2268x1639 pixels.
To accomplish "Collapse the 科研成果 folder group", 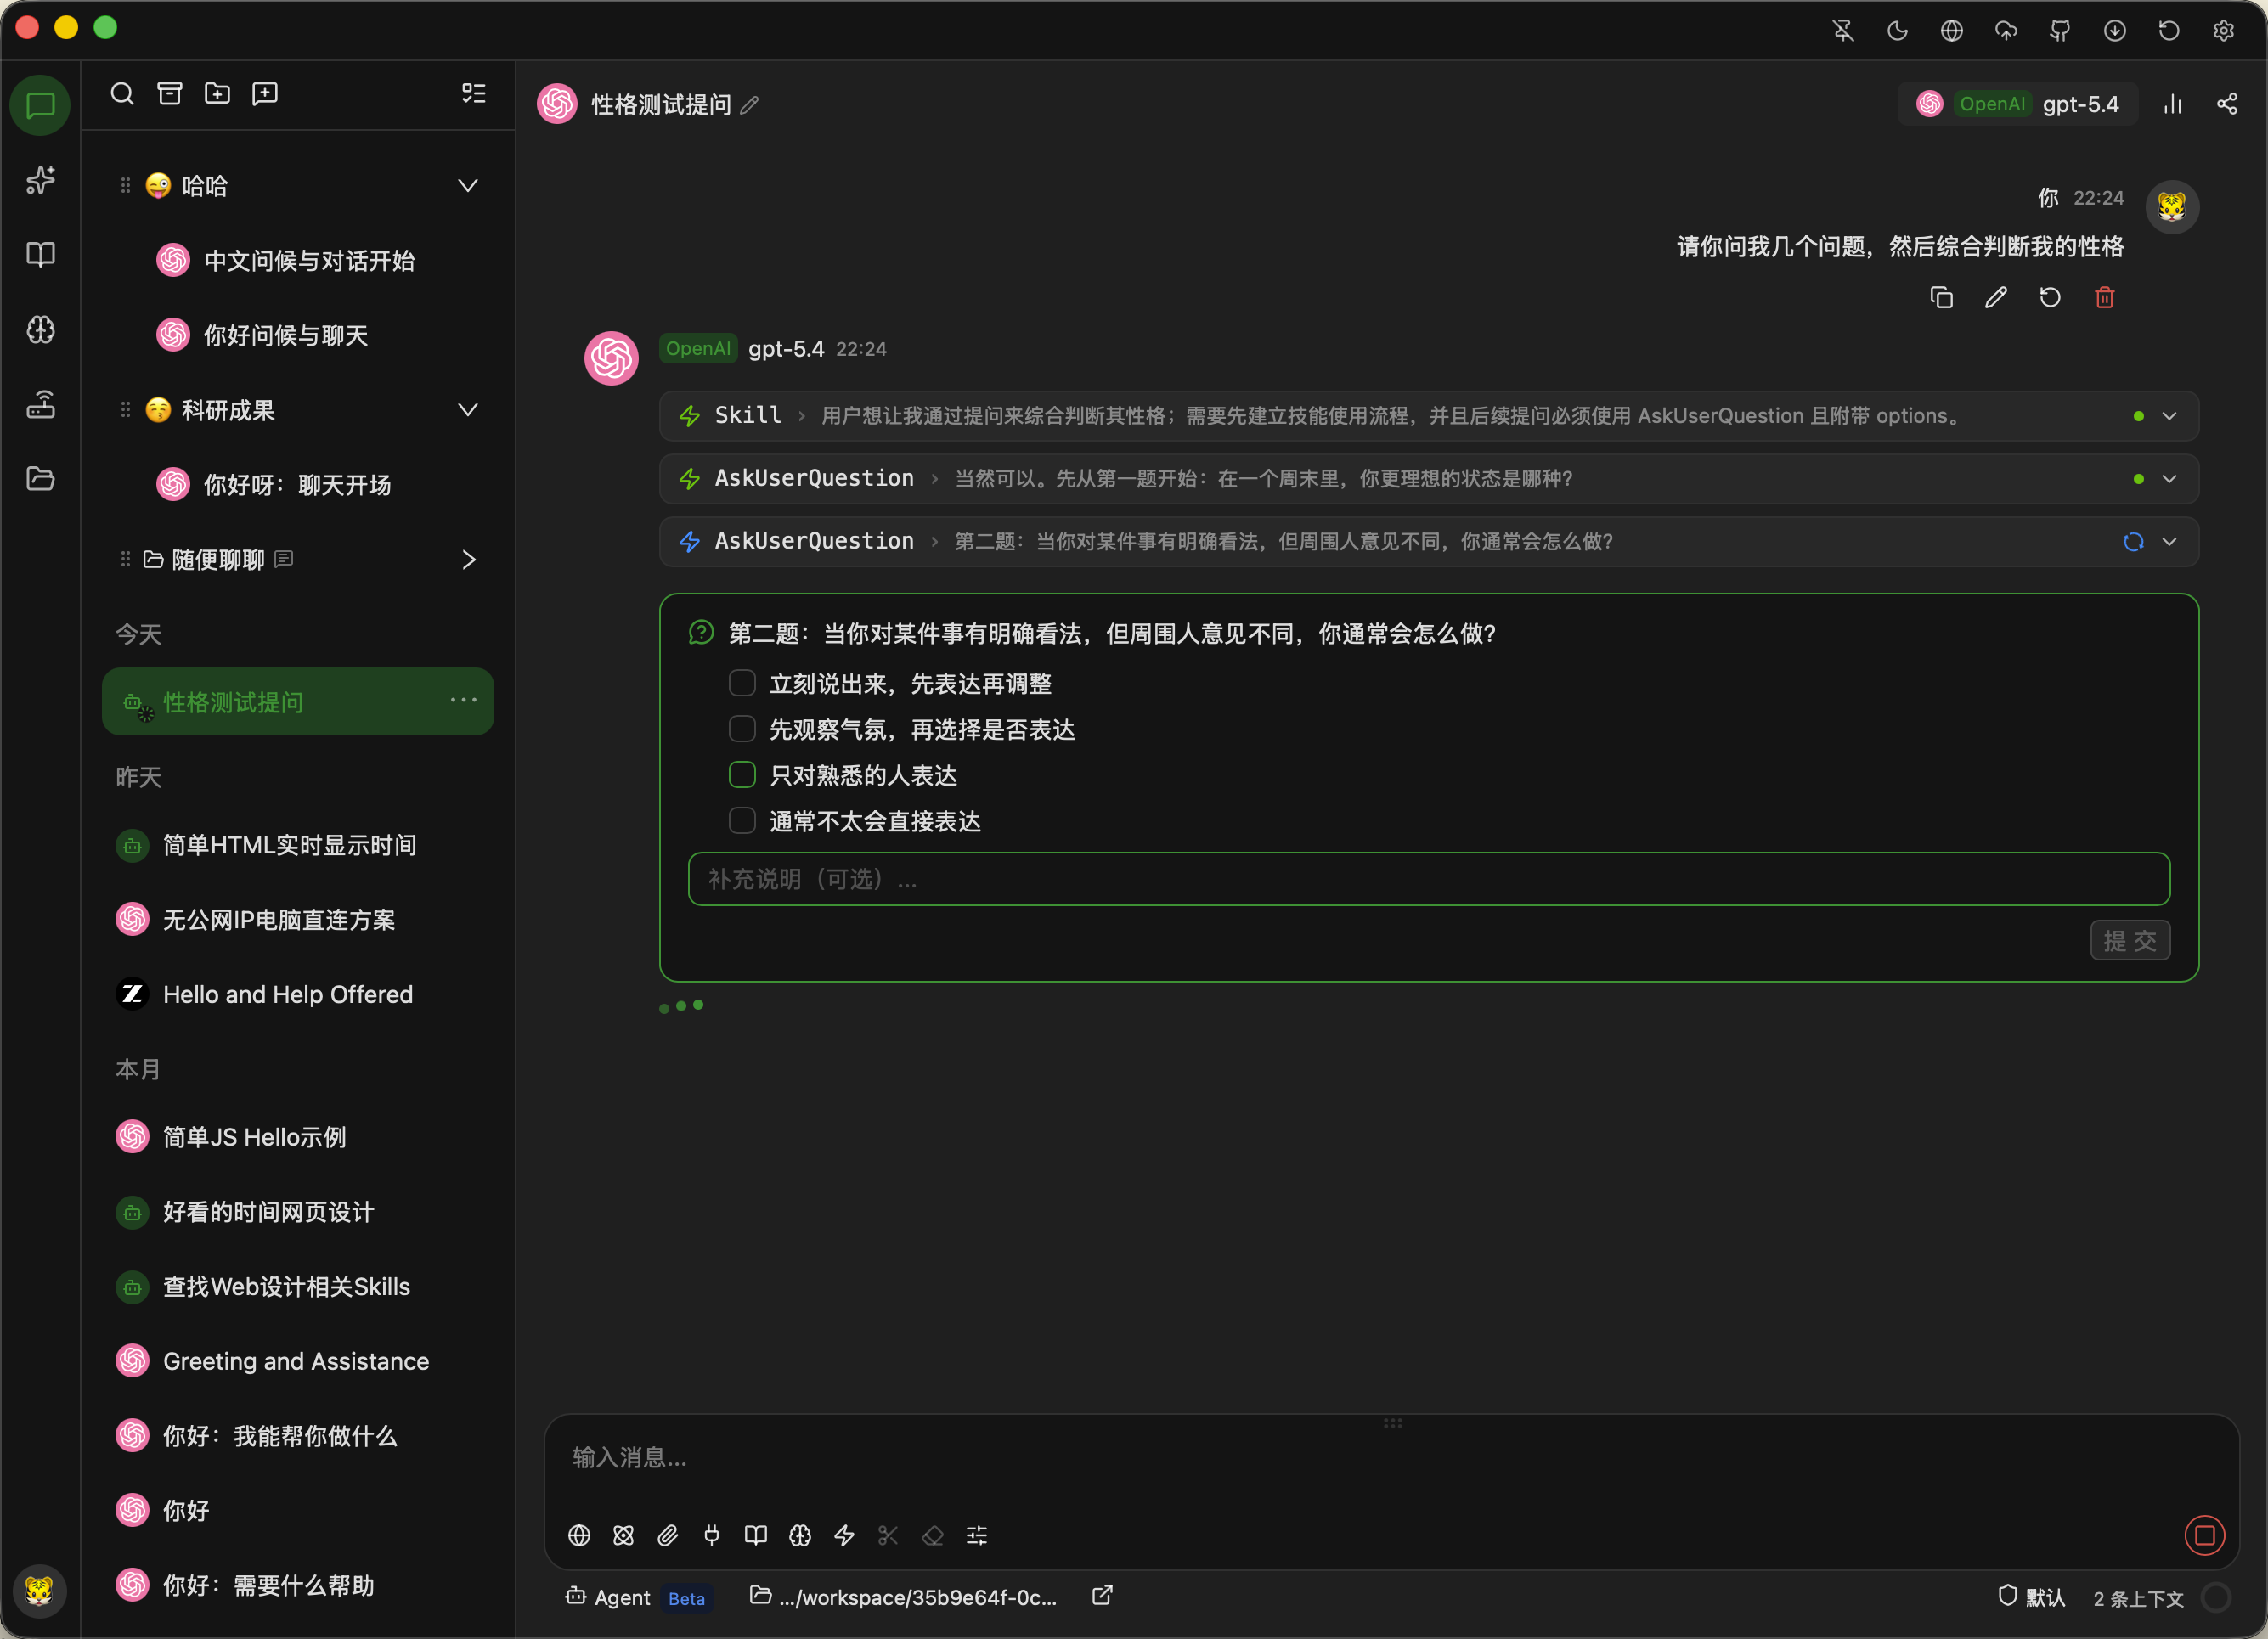I will (x=467, y=410).
